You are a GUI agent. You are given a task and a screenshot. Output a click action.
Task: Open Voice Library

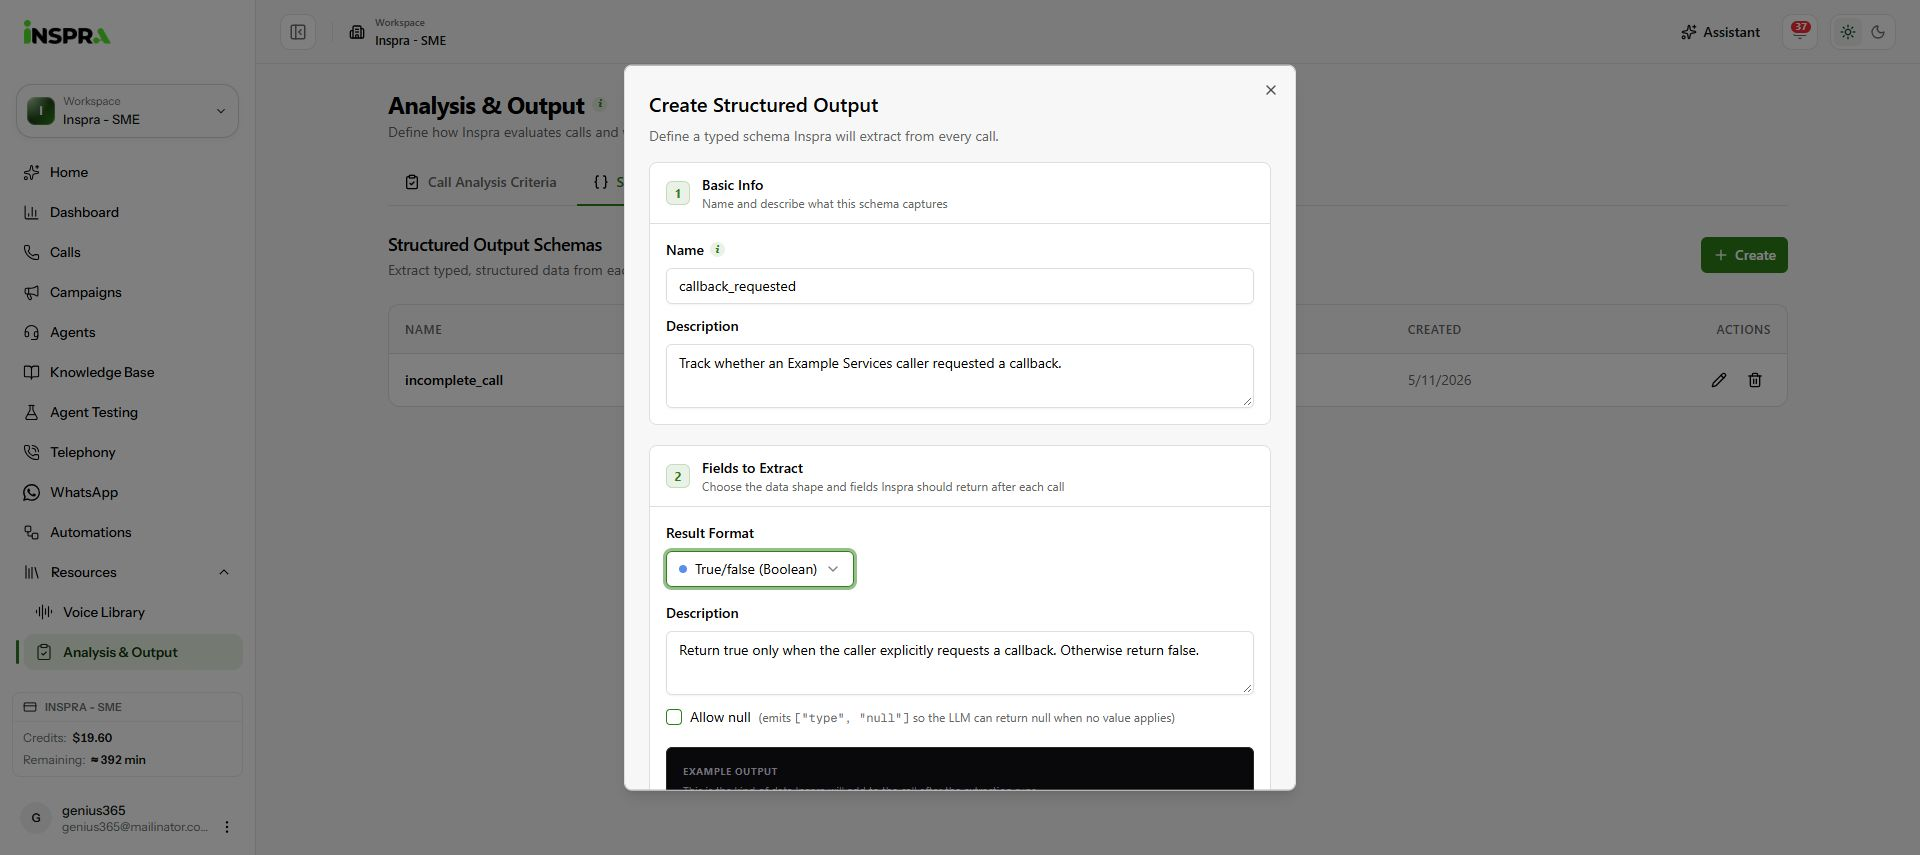(135, 612)
